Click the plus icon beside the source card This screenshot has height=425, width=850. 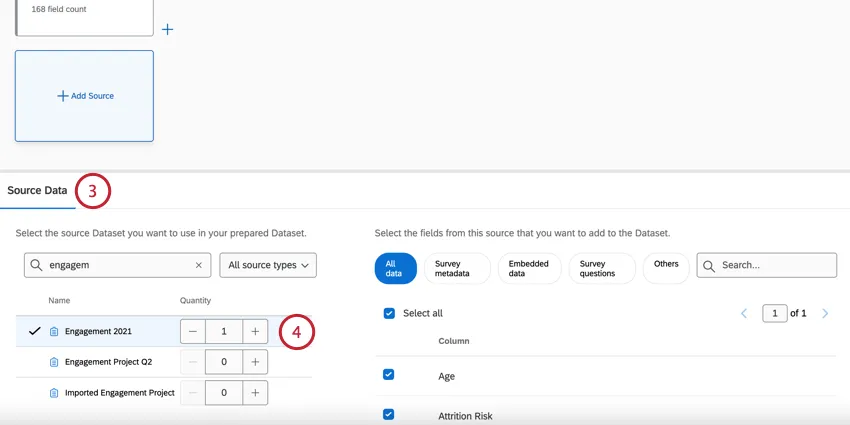click(168, 29)
